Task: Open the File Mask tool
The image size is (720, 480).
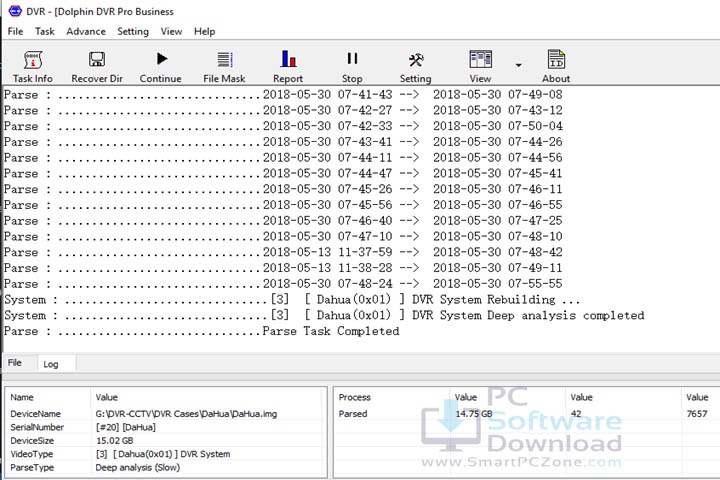Action: [x=225, y=67]
